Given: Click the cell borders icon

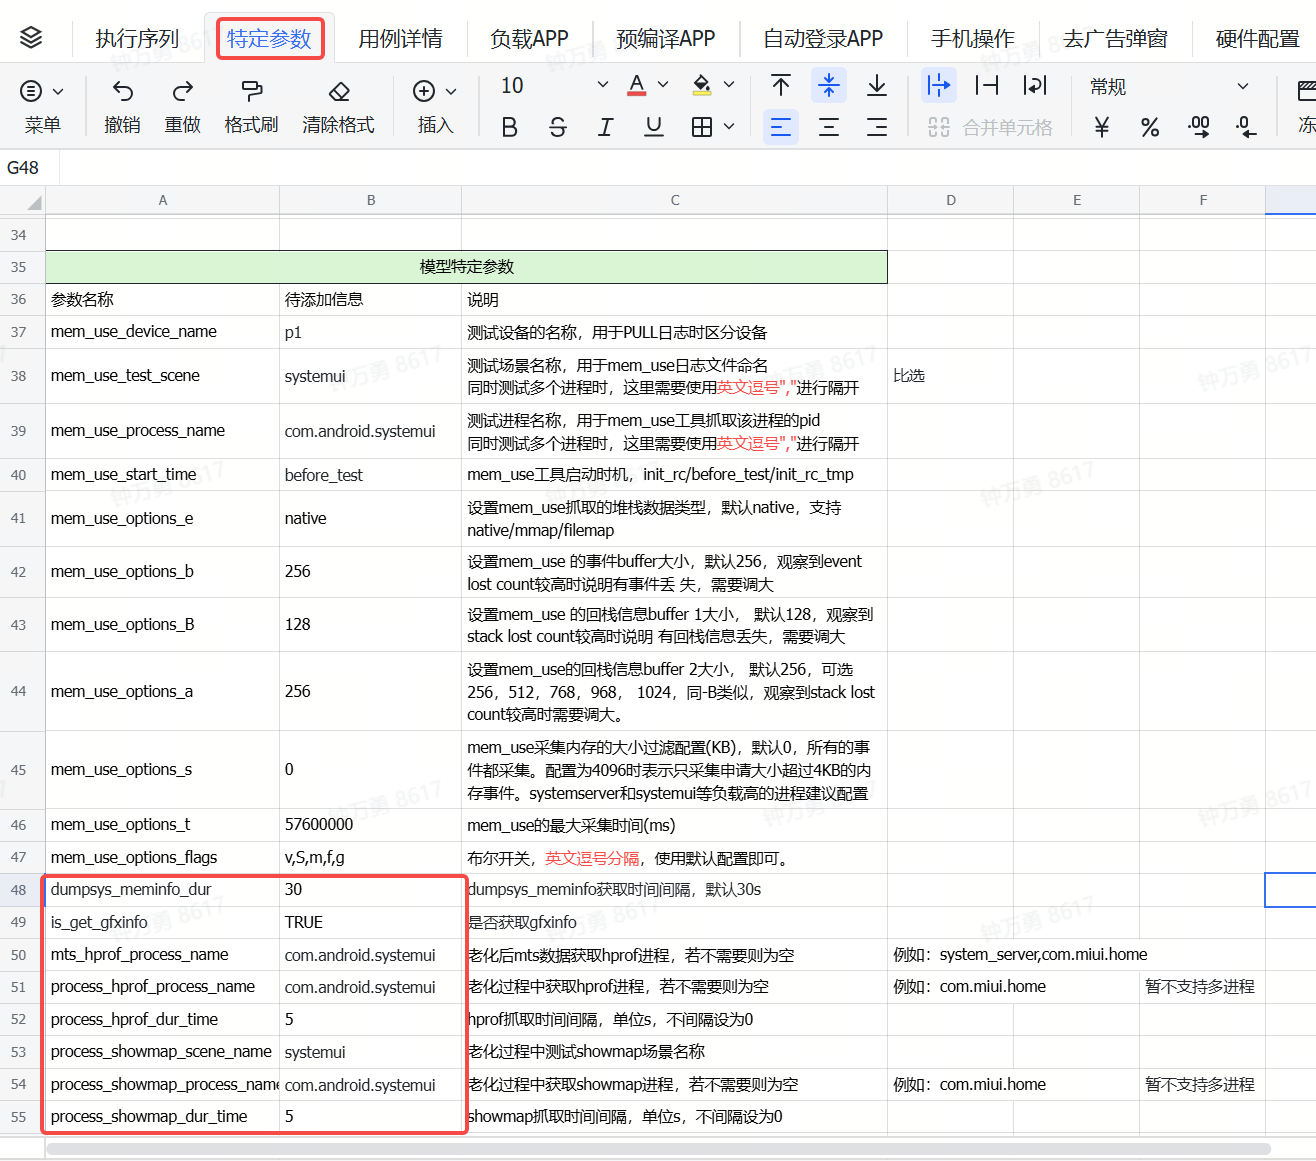Looking at the screenshot, I should point(702,127).
